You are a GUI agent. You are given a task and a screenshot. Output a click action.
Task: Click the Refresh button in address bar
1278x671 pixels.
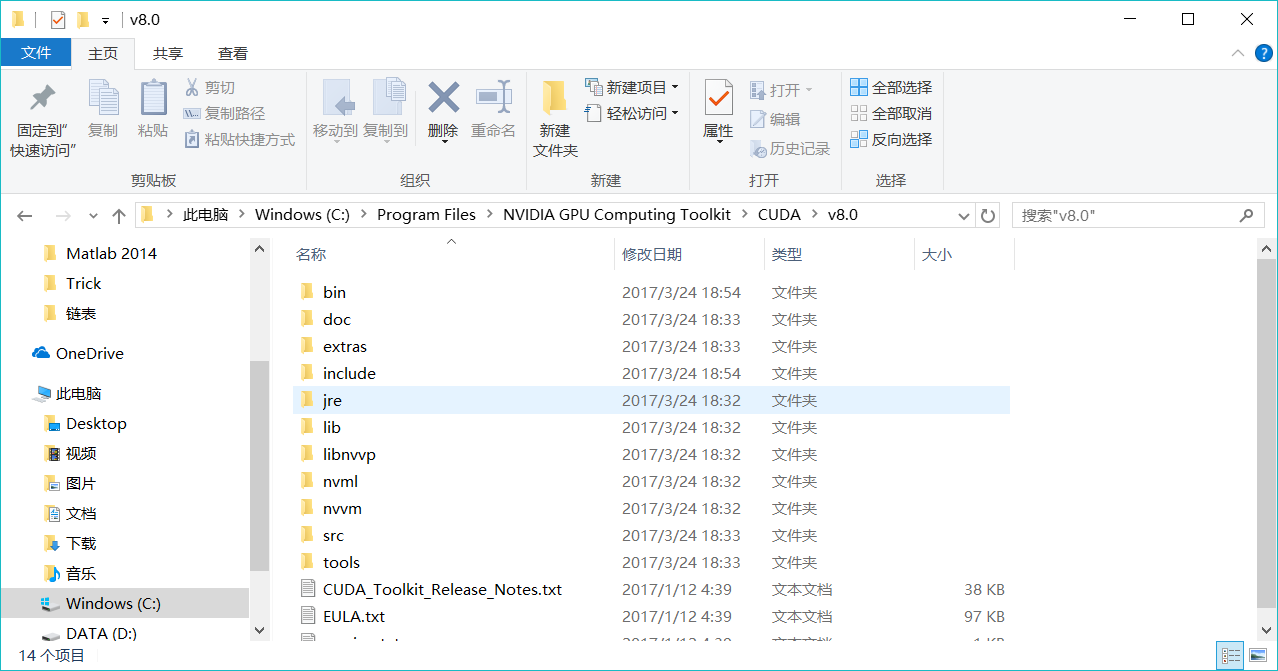tap(988, 216)
